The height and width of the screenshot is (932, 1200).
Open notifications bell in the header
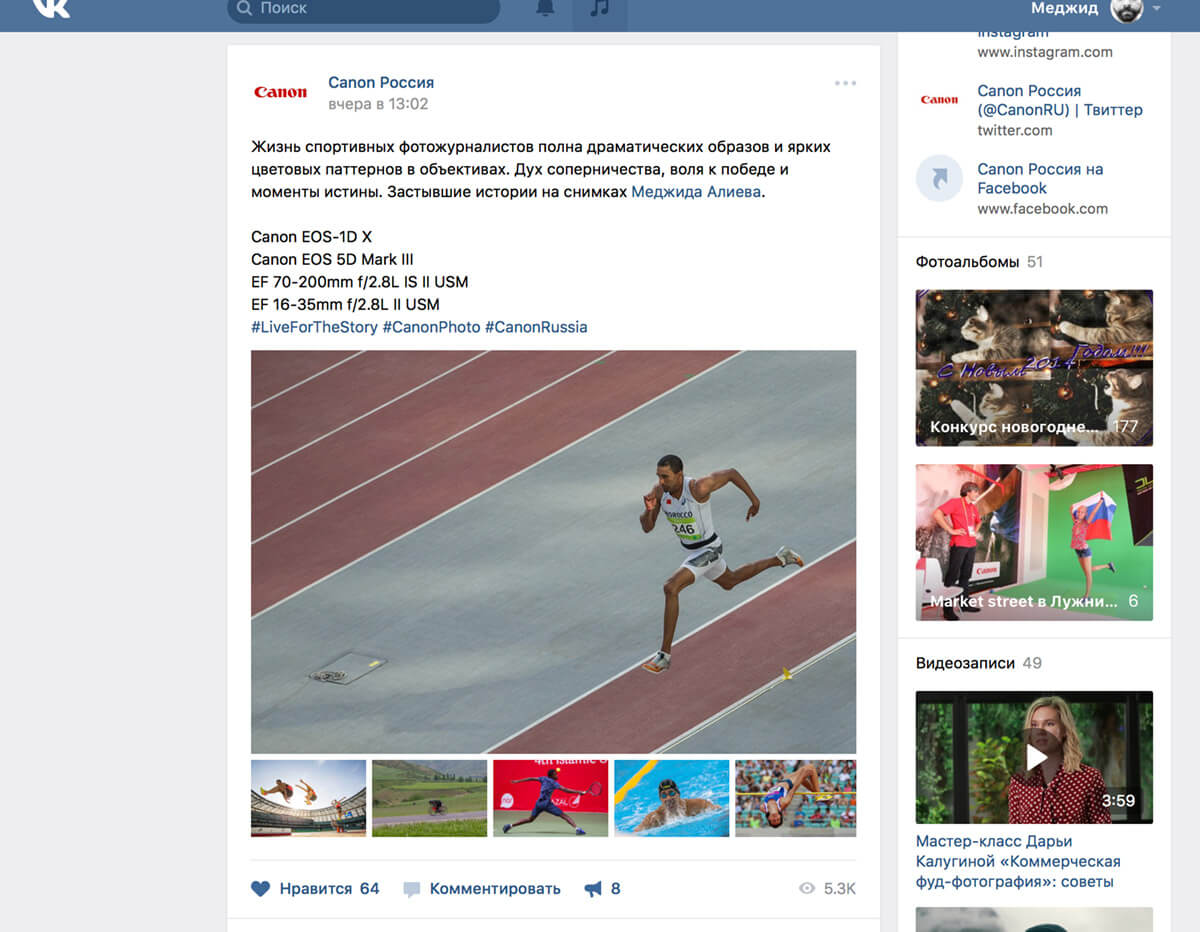tap(545, 8)
